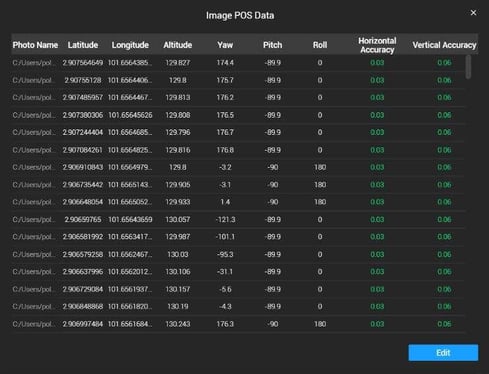Select the Latitude column header
Image resolution: width=489 pixels, height=374 pixels.
(x=83, y=45)
